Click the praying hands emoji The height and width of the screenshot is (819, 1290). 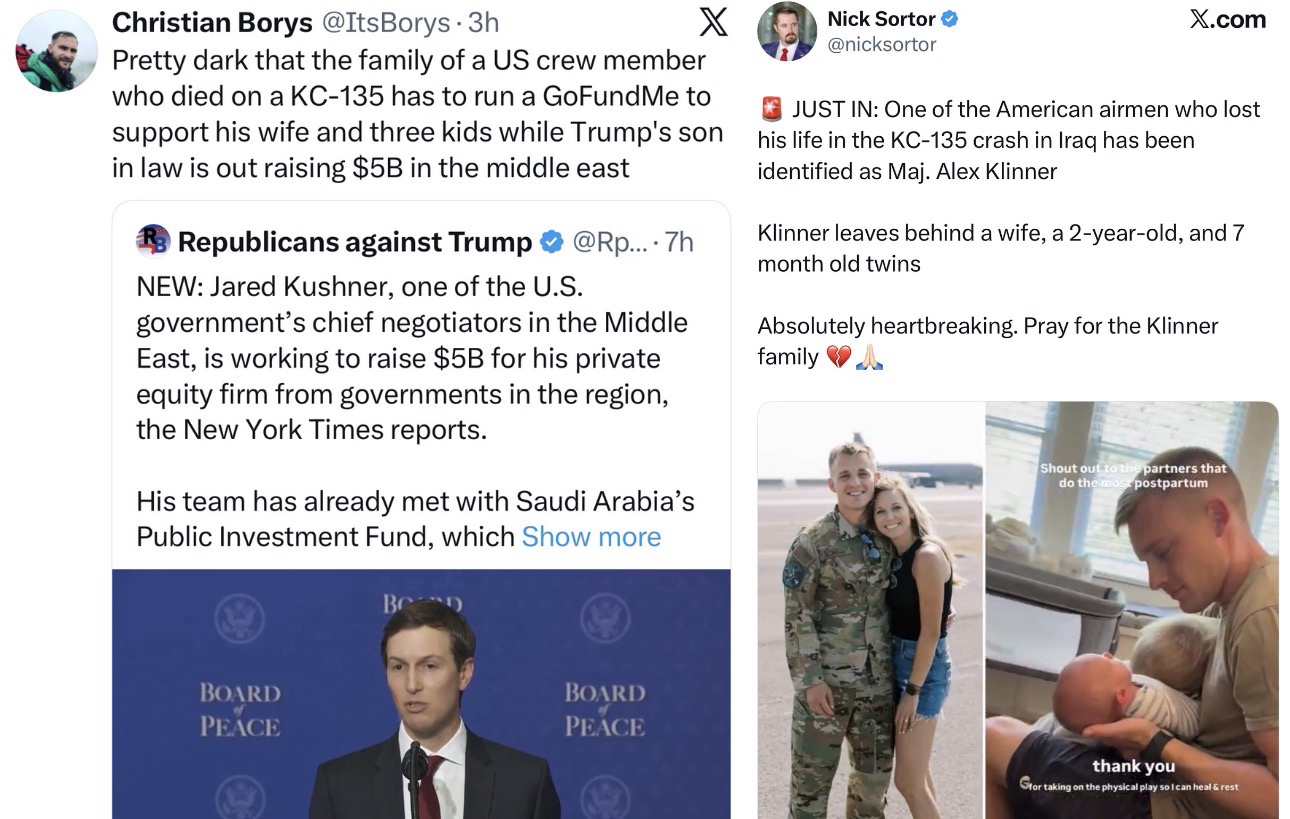869,357
